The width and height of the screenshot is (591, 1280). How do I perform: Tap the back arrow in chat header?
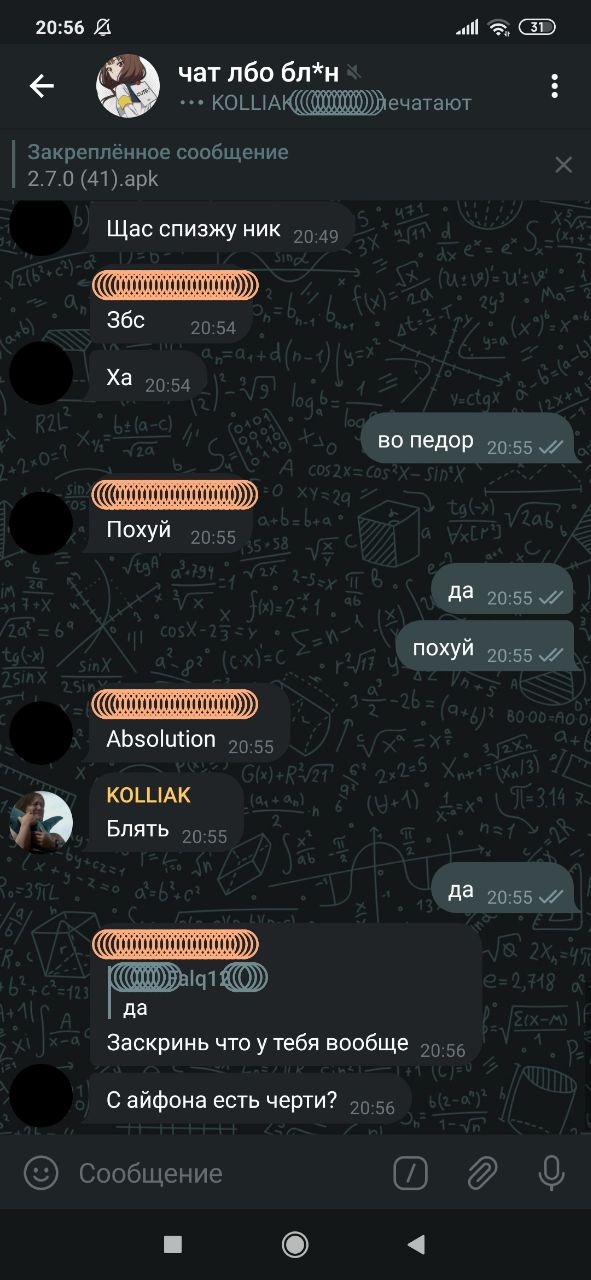pos(41,86)
